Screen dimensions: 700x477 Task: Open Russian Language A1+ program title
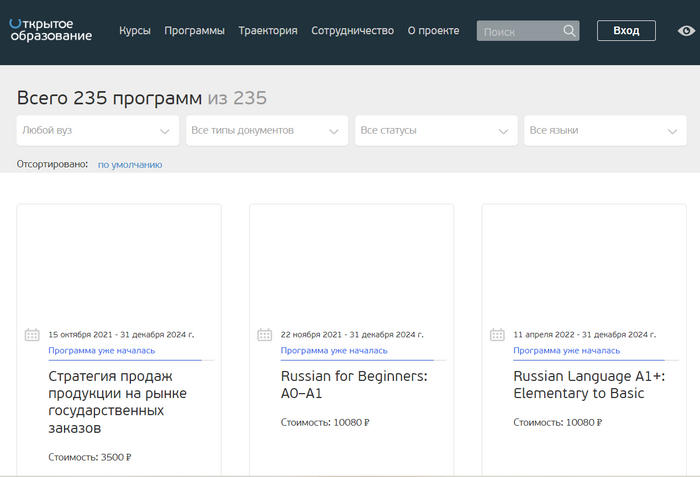[588, 385]
